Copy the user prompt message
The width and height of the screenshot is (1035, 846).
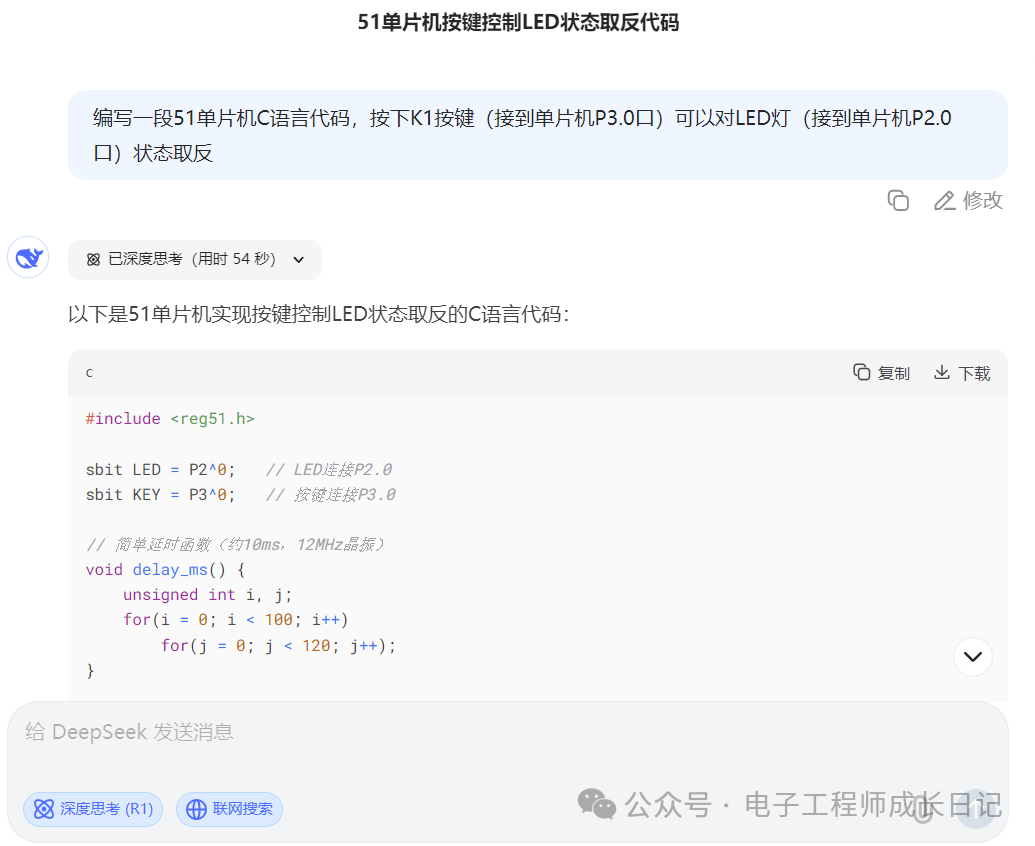(898, 200)
